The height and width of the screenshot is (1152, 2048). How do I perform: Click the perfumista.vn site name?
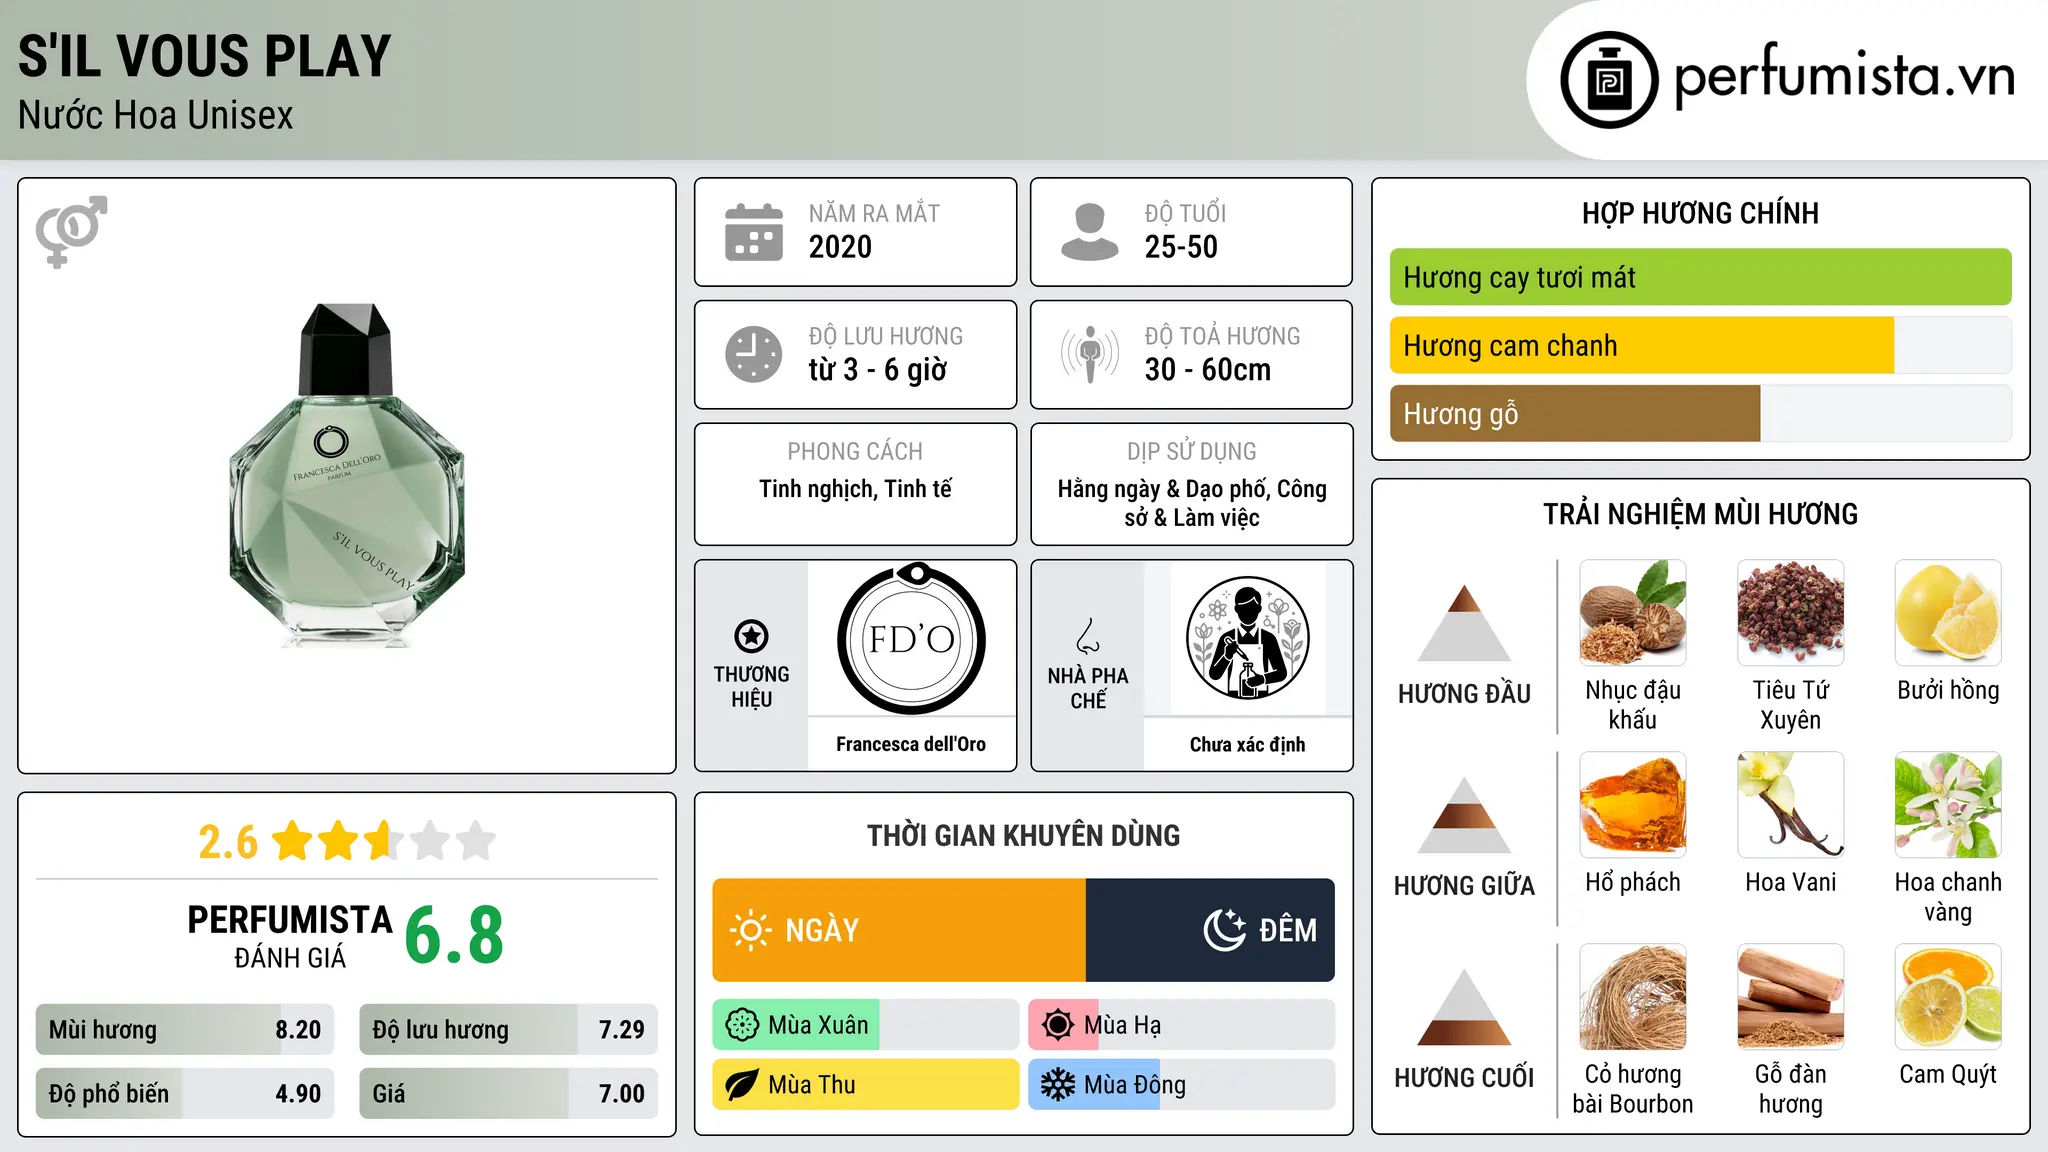1845,76
